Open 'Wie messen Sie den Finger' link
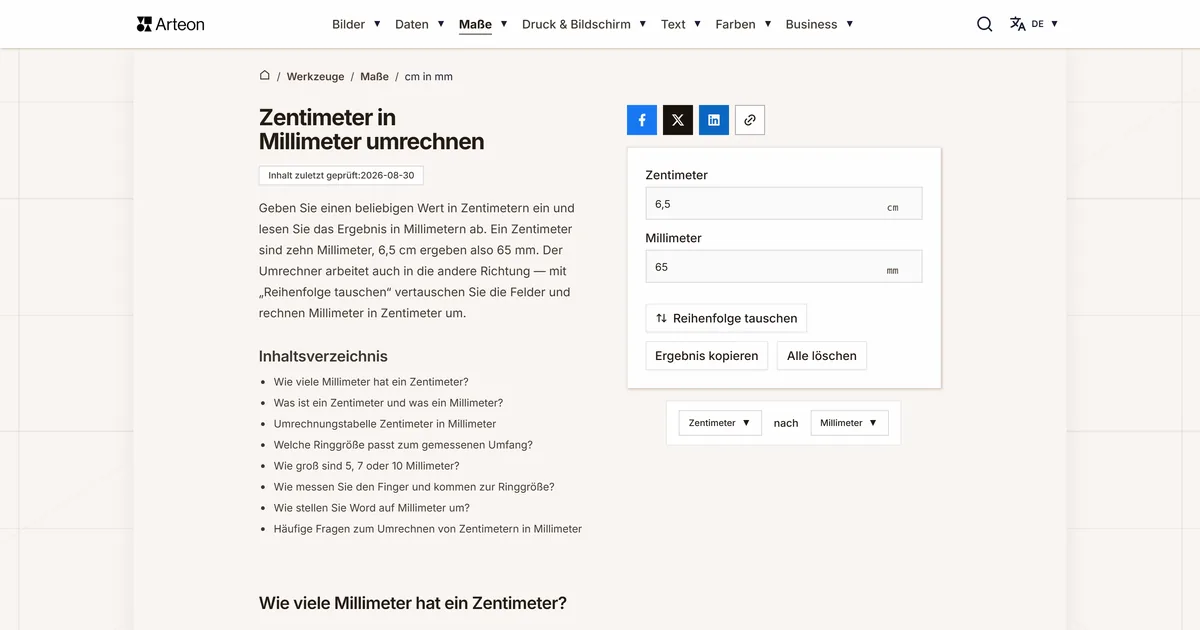1200x630 pixels. (x=414, y=487)
